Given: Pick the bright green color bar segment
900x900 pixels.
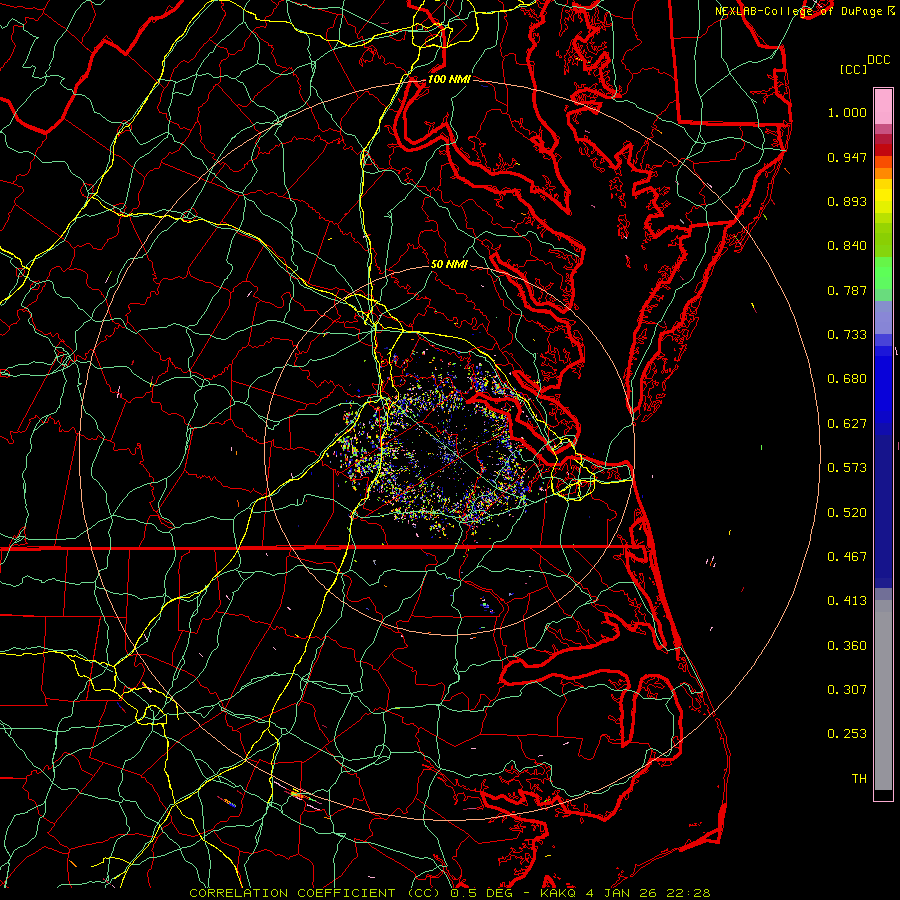Looking at the screenshot, I should (x=883, y=273).
